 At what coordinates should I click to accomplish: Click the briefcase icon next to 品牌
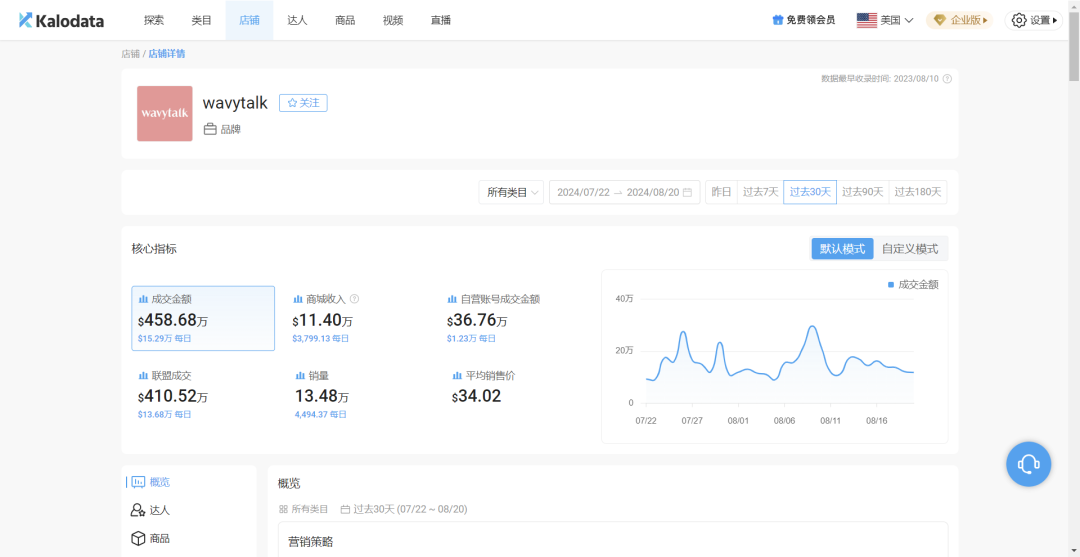click(210, 129)
